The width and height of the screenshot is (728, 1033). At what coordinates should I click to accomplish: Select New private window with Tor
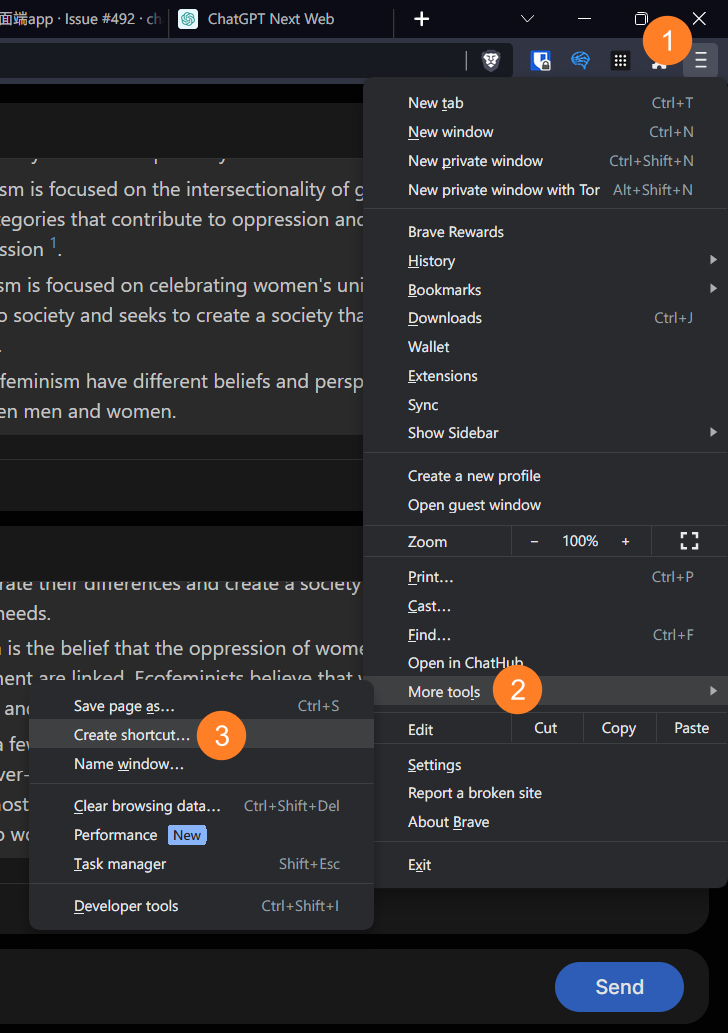click(x=503, y=189)
